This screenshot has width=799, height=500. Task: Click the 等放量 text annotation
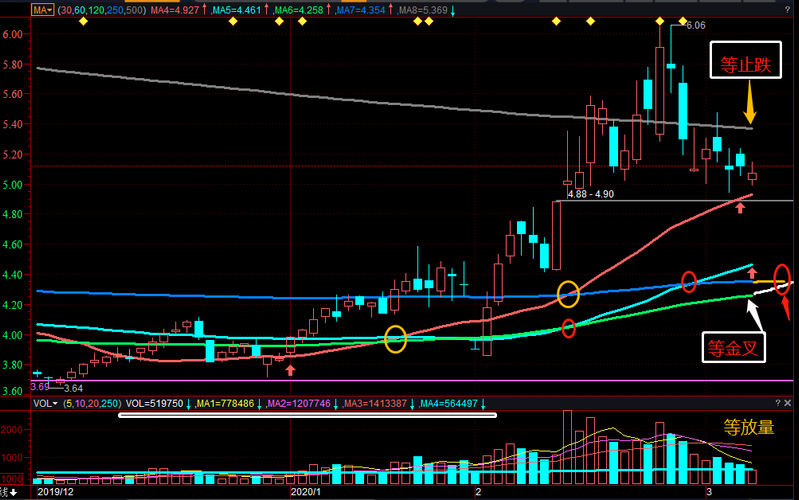[x=749, y=427]
